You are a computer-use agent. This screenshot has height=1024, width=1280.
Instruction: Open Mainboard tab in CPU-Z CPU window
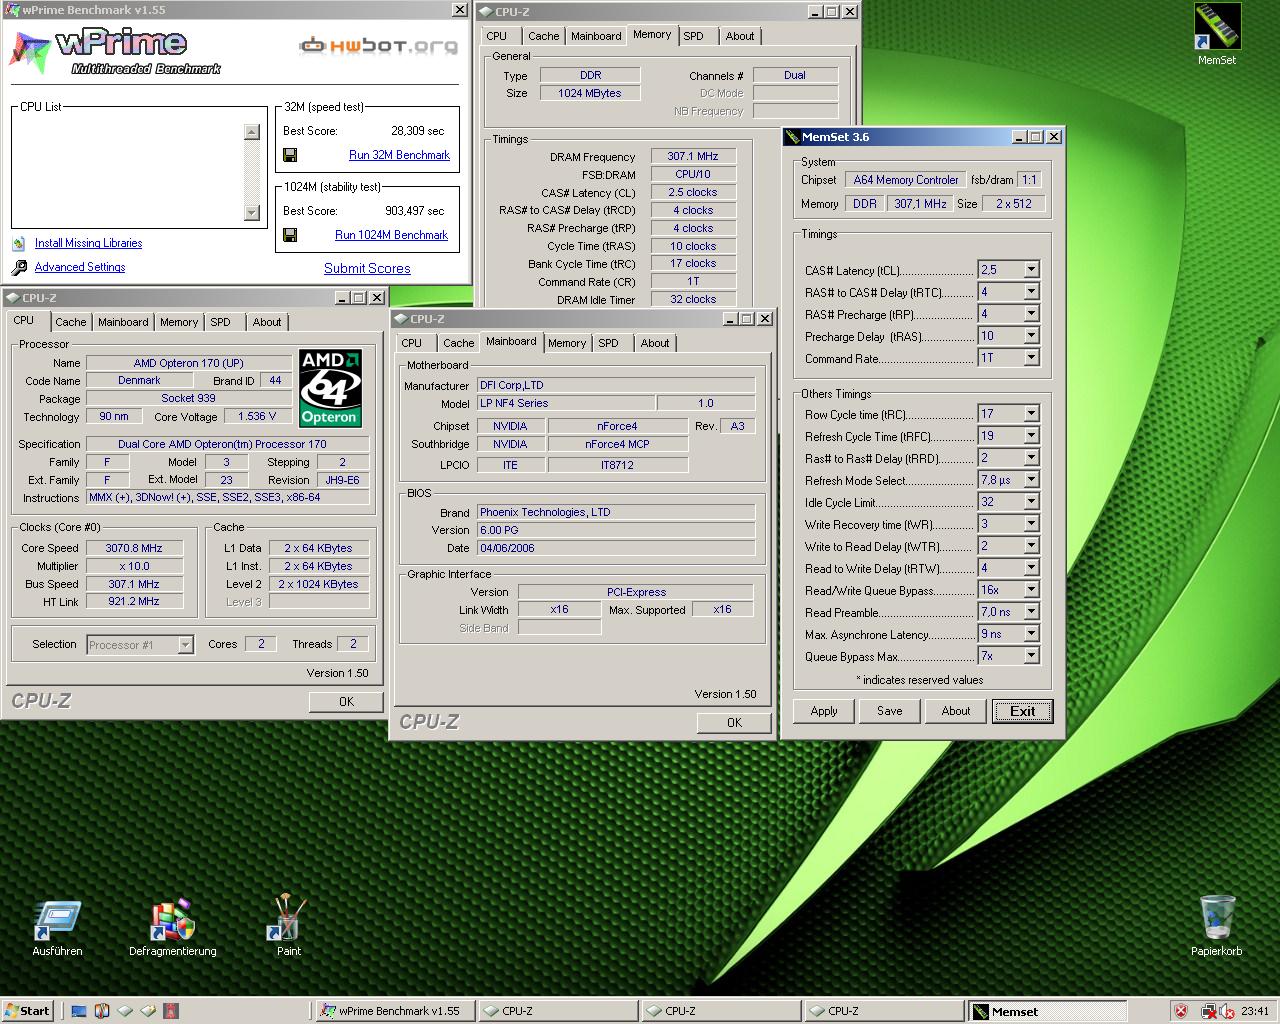(123, 322)
